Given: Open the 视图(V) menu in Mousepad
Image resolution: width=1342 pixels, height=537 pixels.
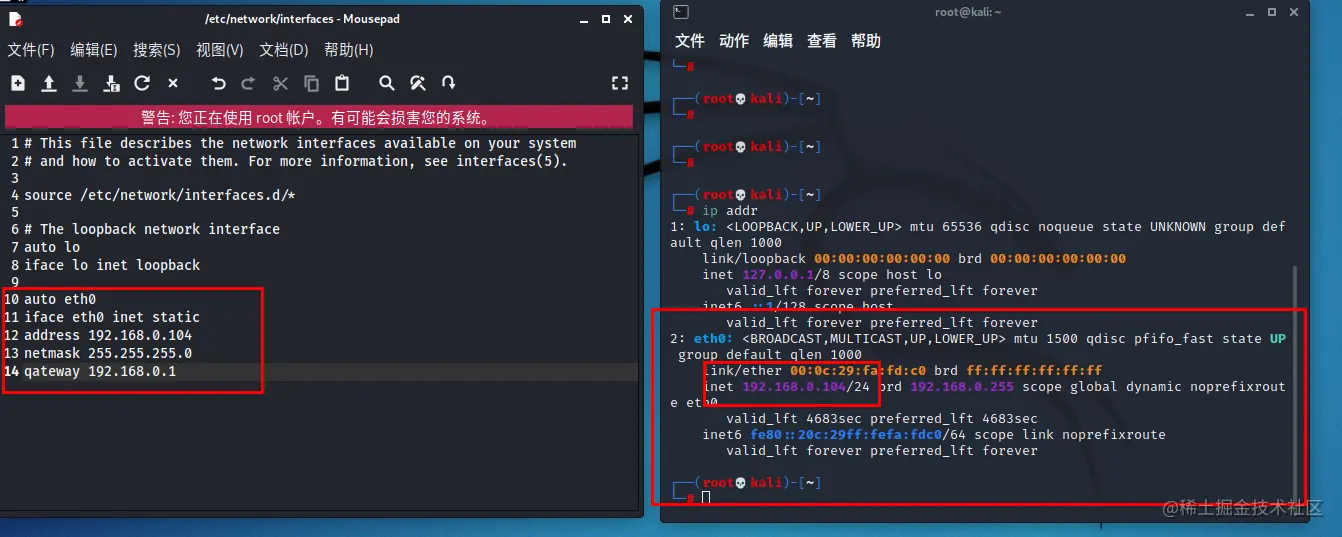Looking at the screenshot, I should 220,50.
